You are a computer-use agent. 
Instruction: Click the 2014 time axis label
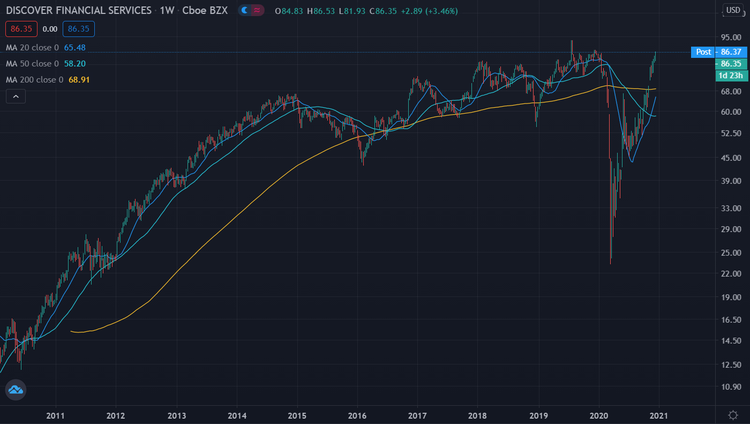point(237,415)
